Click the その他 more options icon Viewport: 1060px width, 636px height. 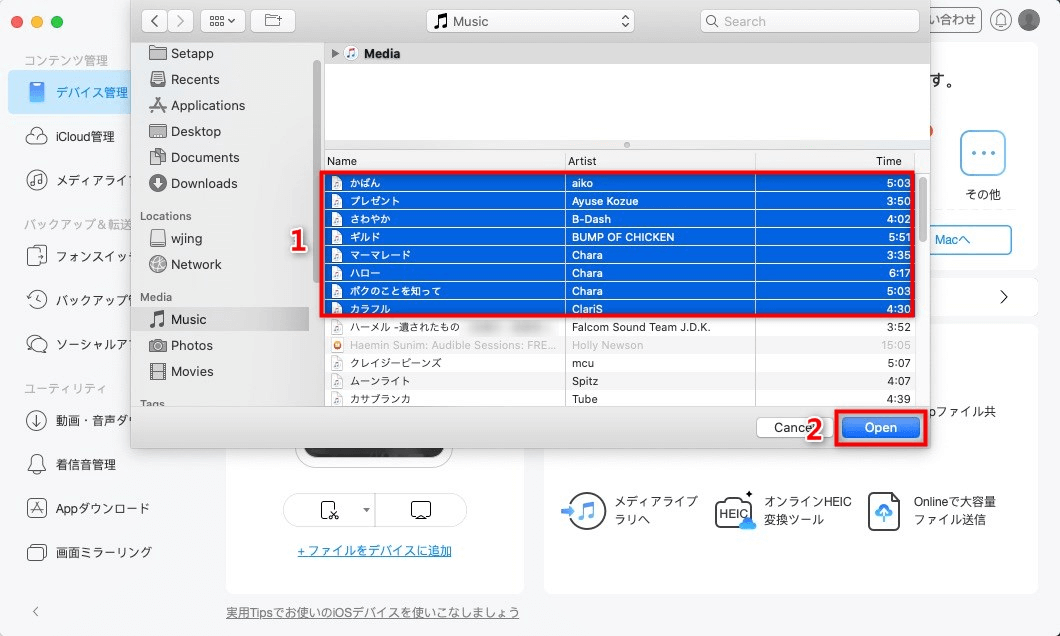pyautogui.click(x=982, y=153)
